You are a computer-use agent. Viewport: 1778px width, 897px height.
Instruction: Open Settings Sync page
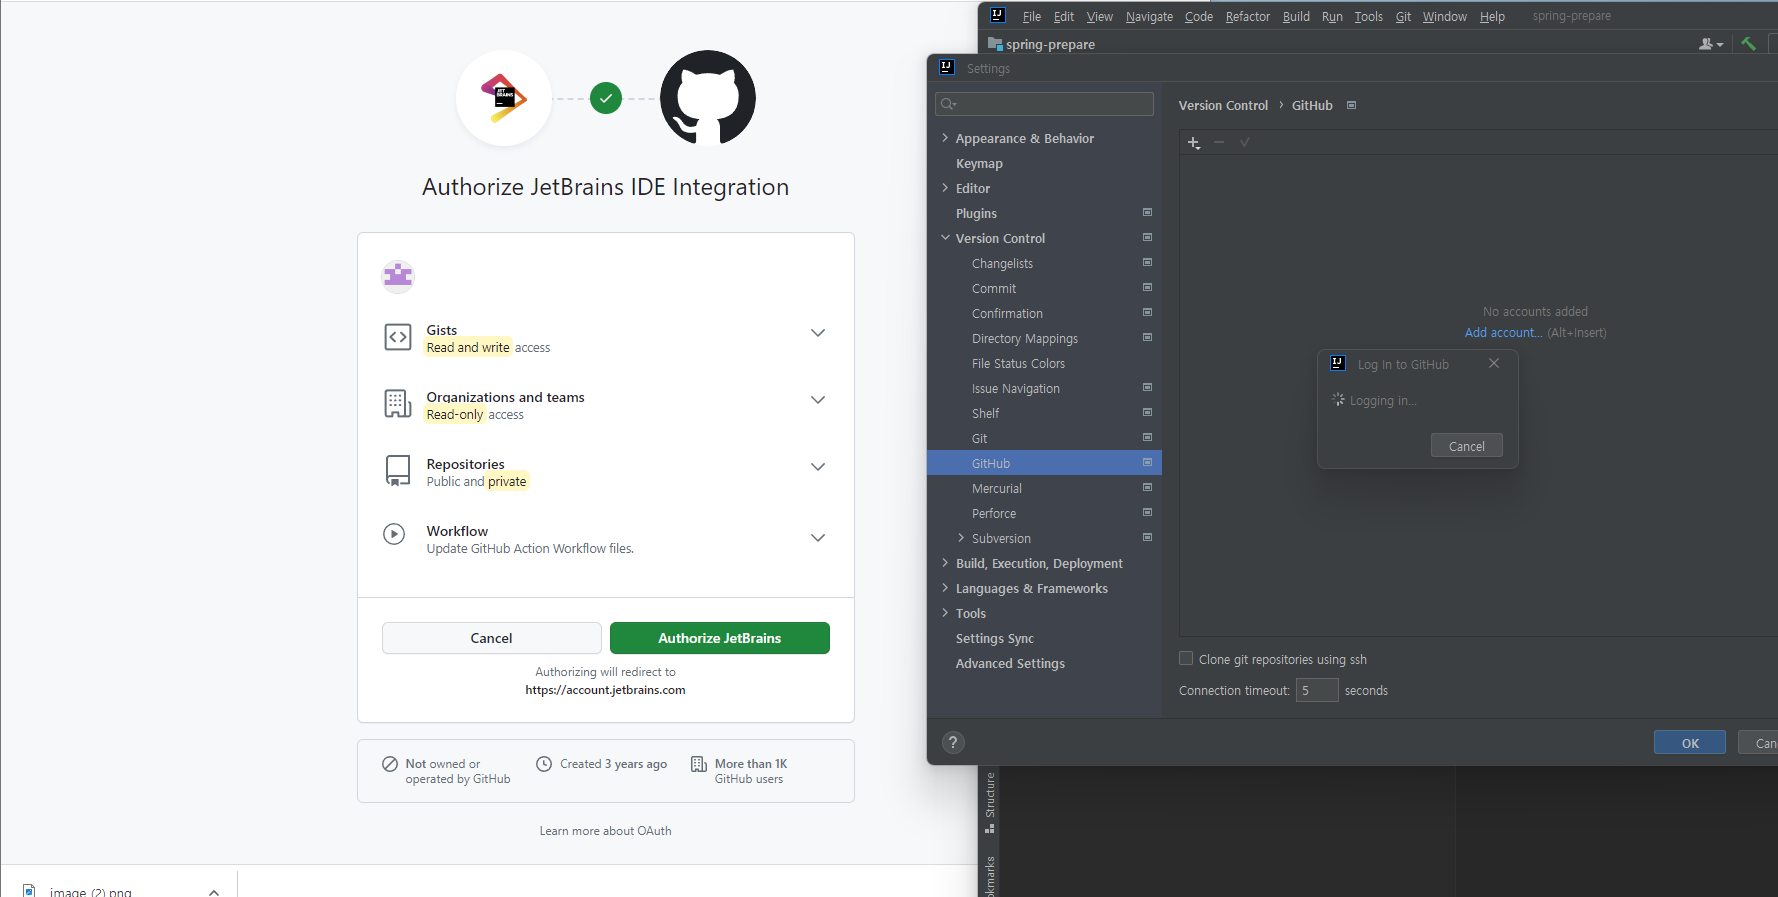click(x=995, y=638)
